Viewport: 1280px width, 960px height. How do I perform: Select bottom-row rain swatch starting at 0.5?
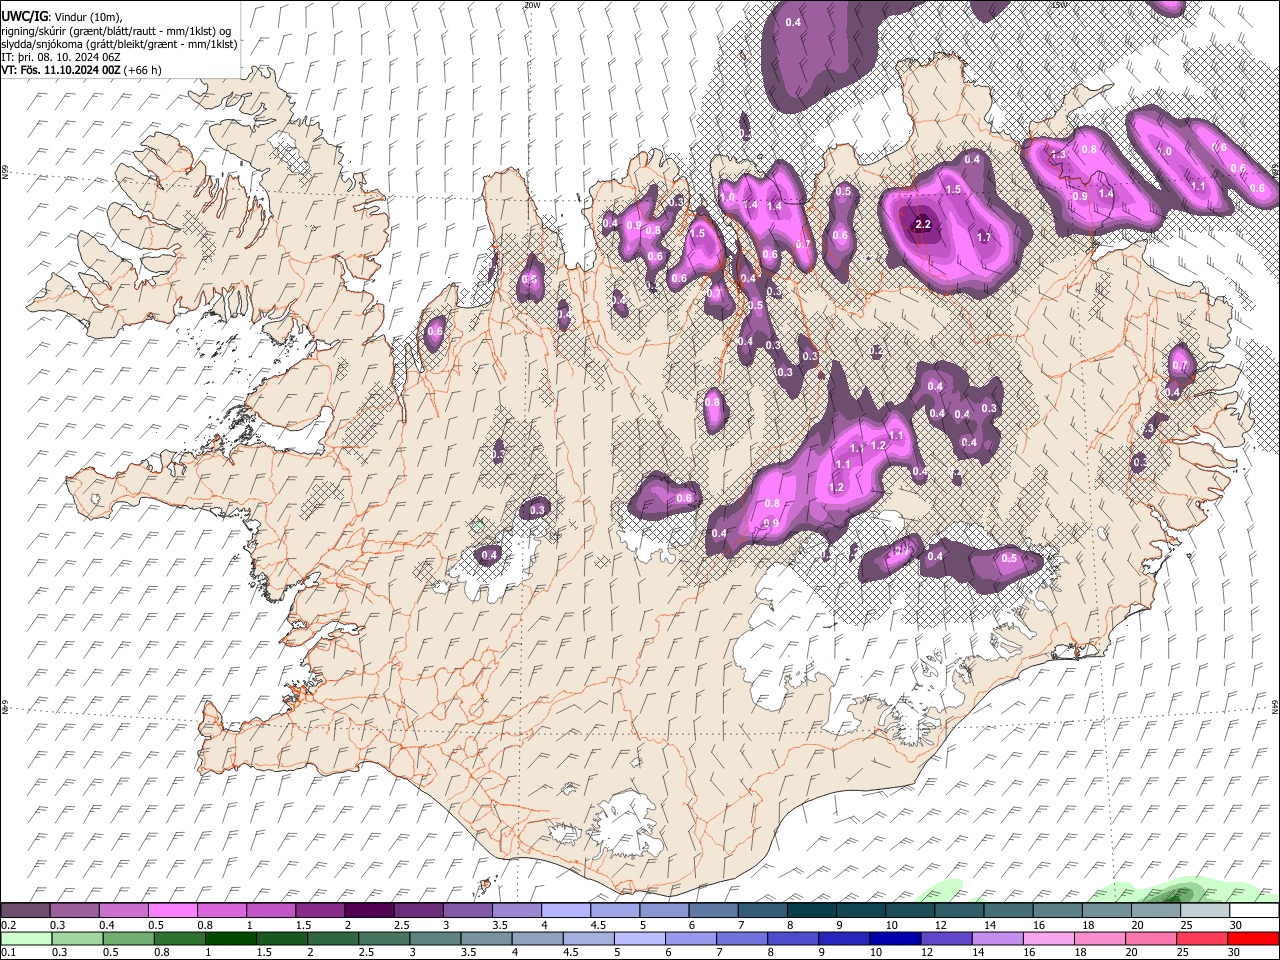(128, 938)
